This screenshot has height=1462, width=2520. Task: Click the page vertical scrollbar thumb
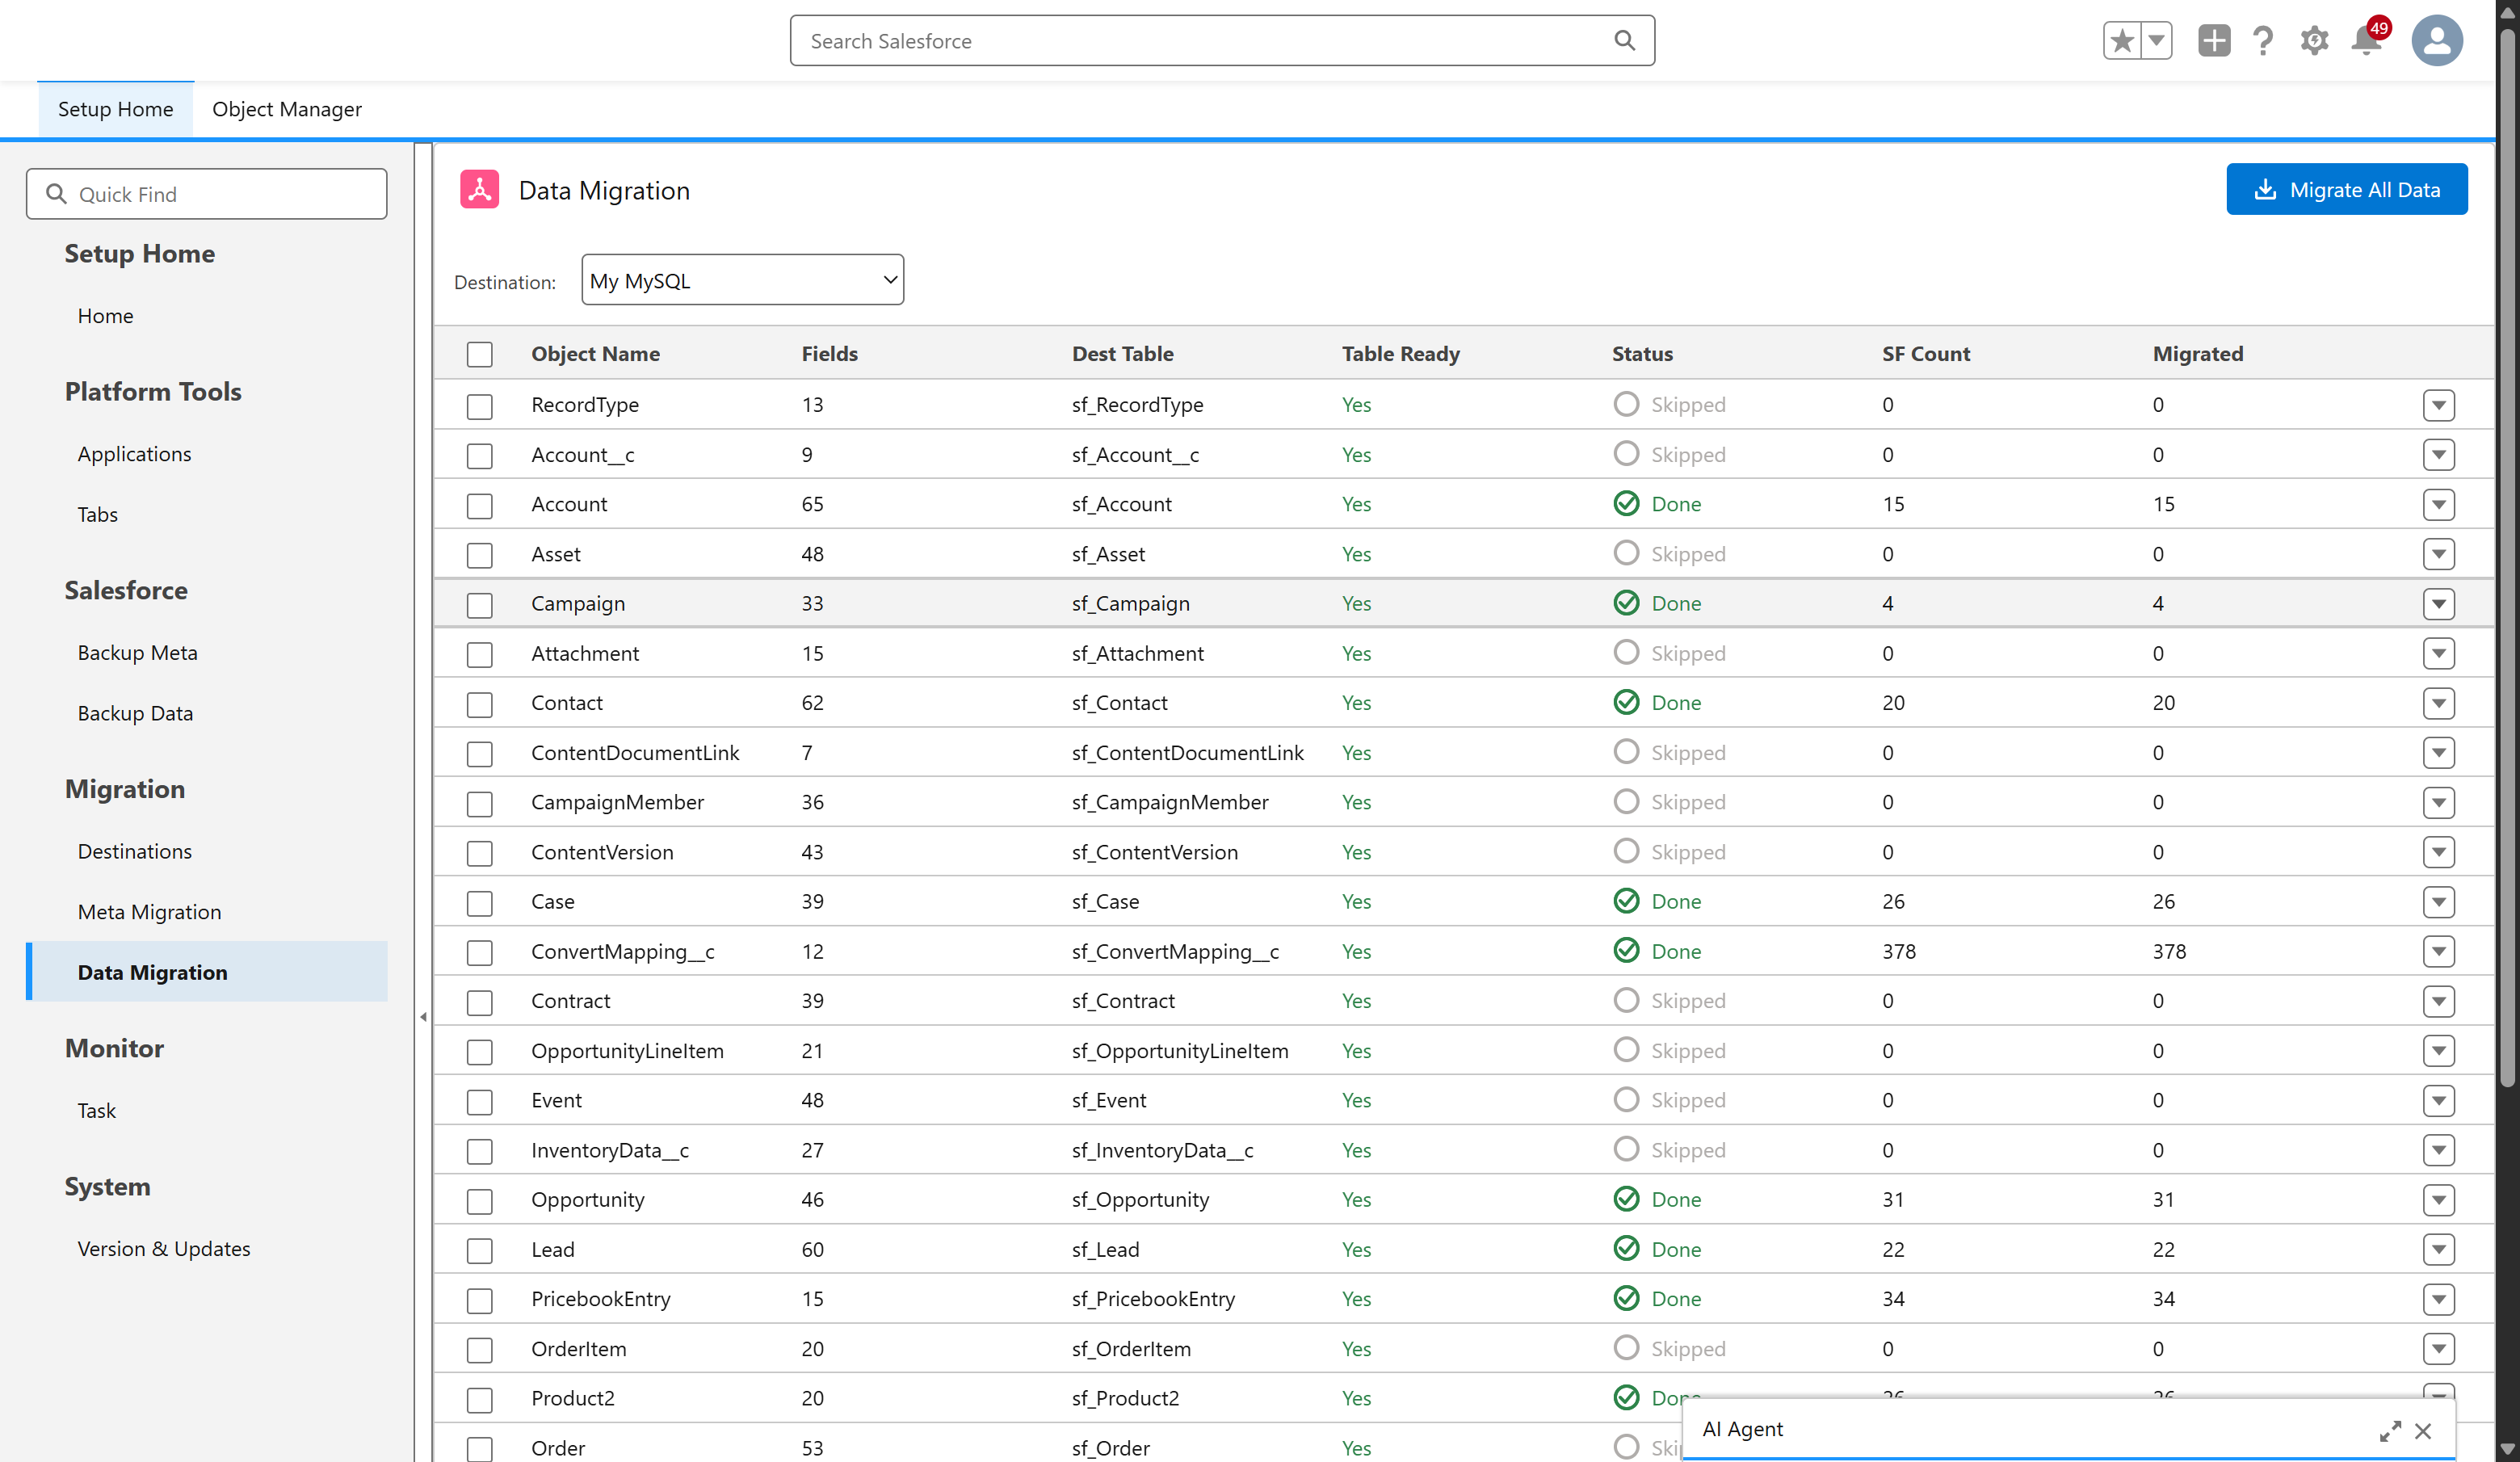pos(2507,560)
